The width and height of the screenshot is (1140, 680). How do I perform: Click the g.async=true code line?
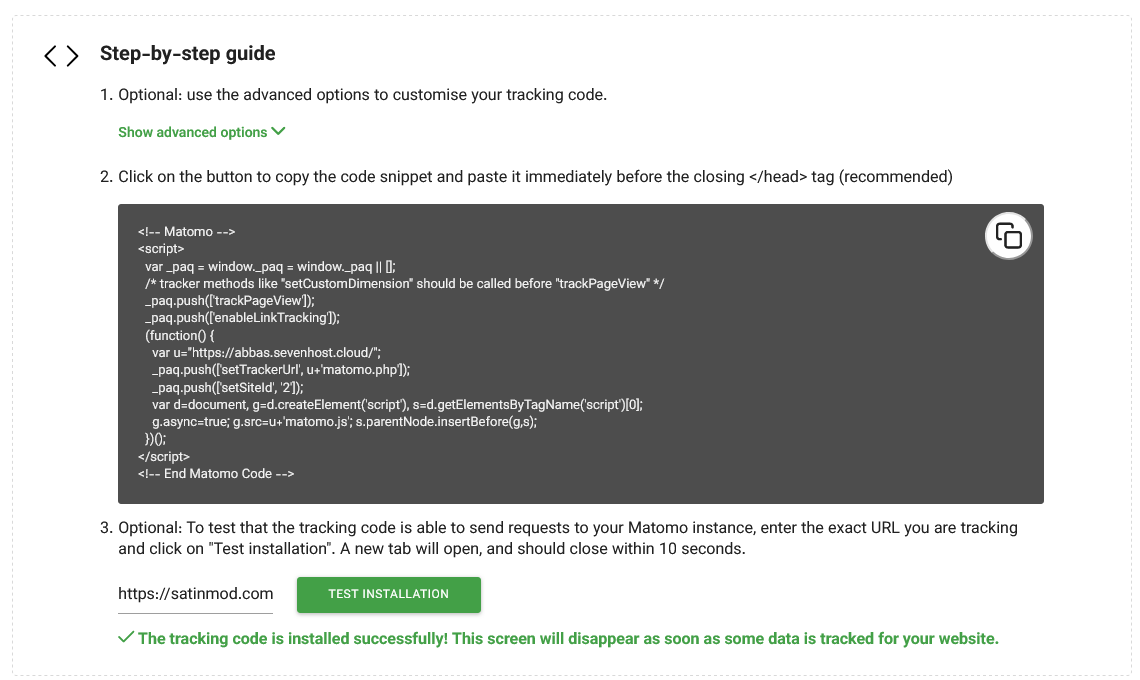point(345,422)
